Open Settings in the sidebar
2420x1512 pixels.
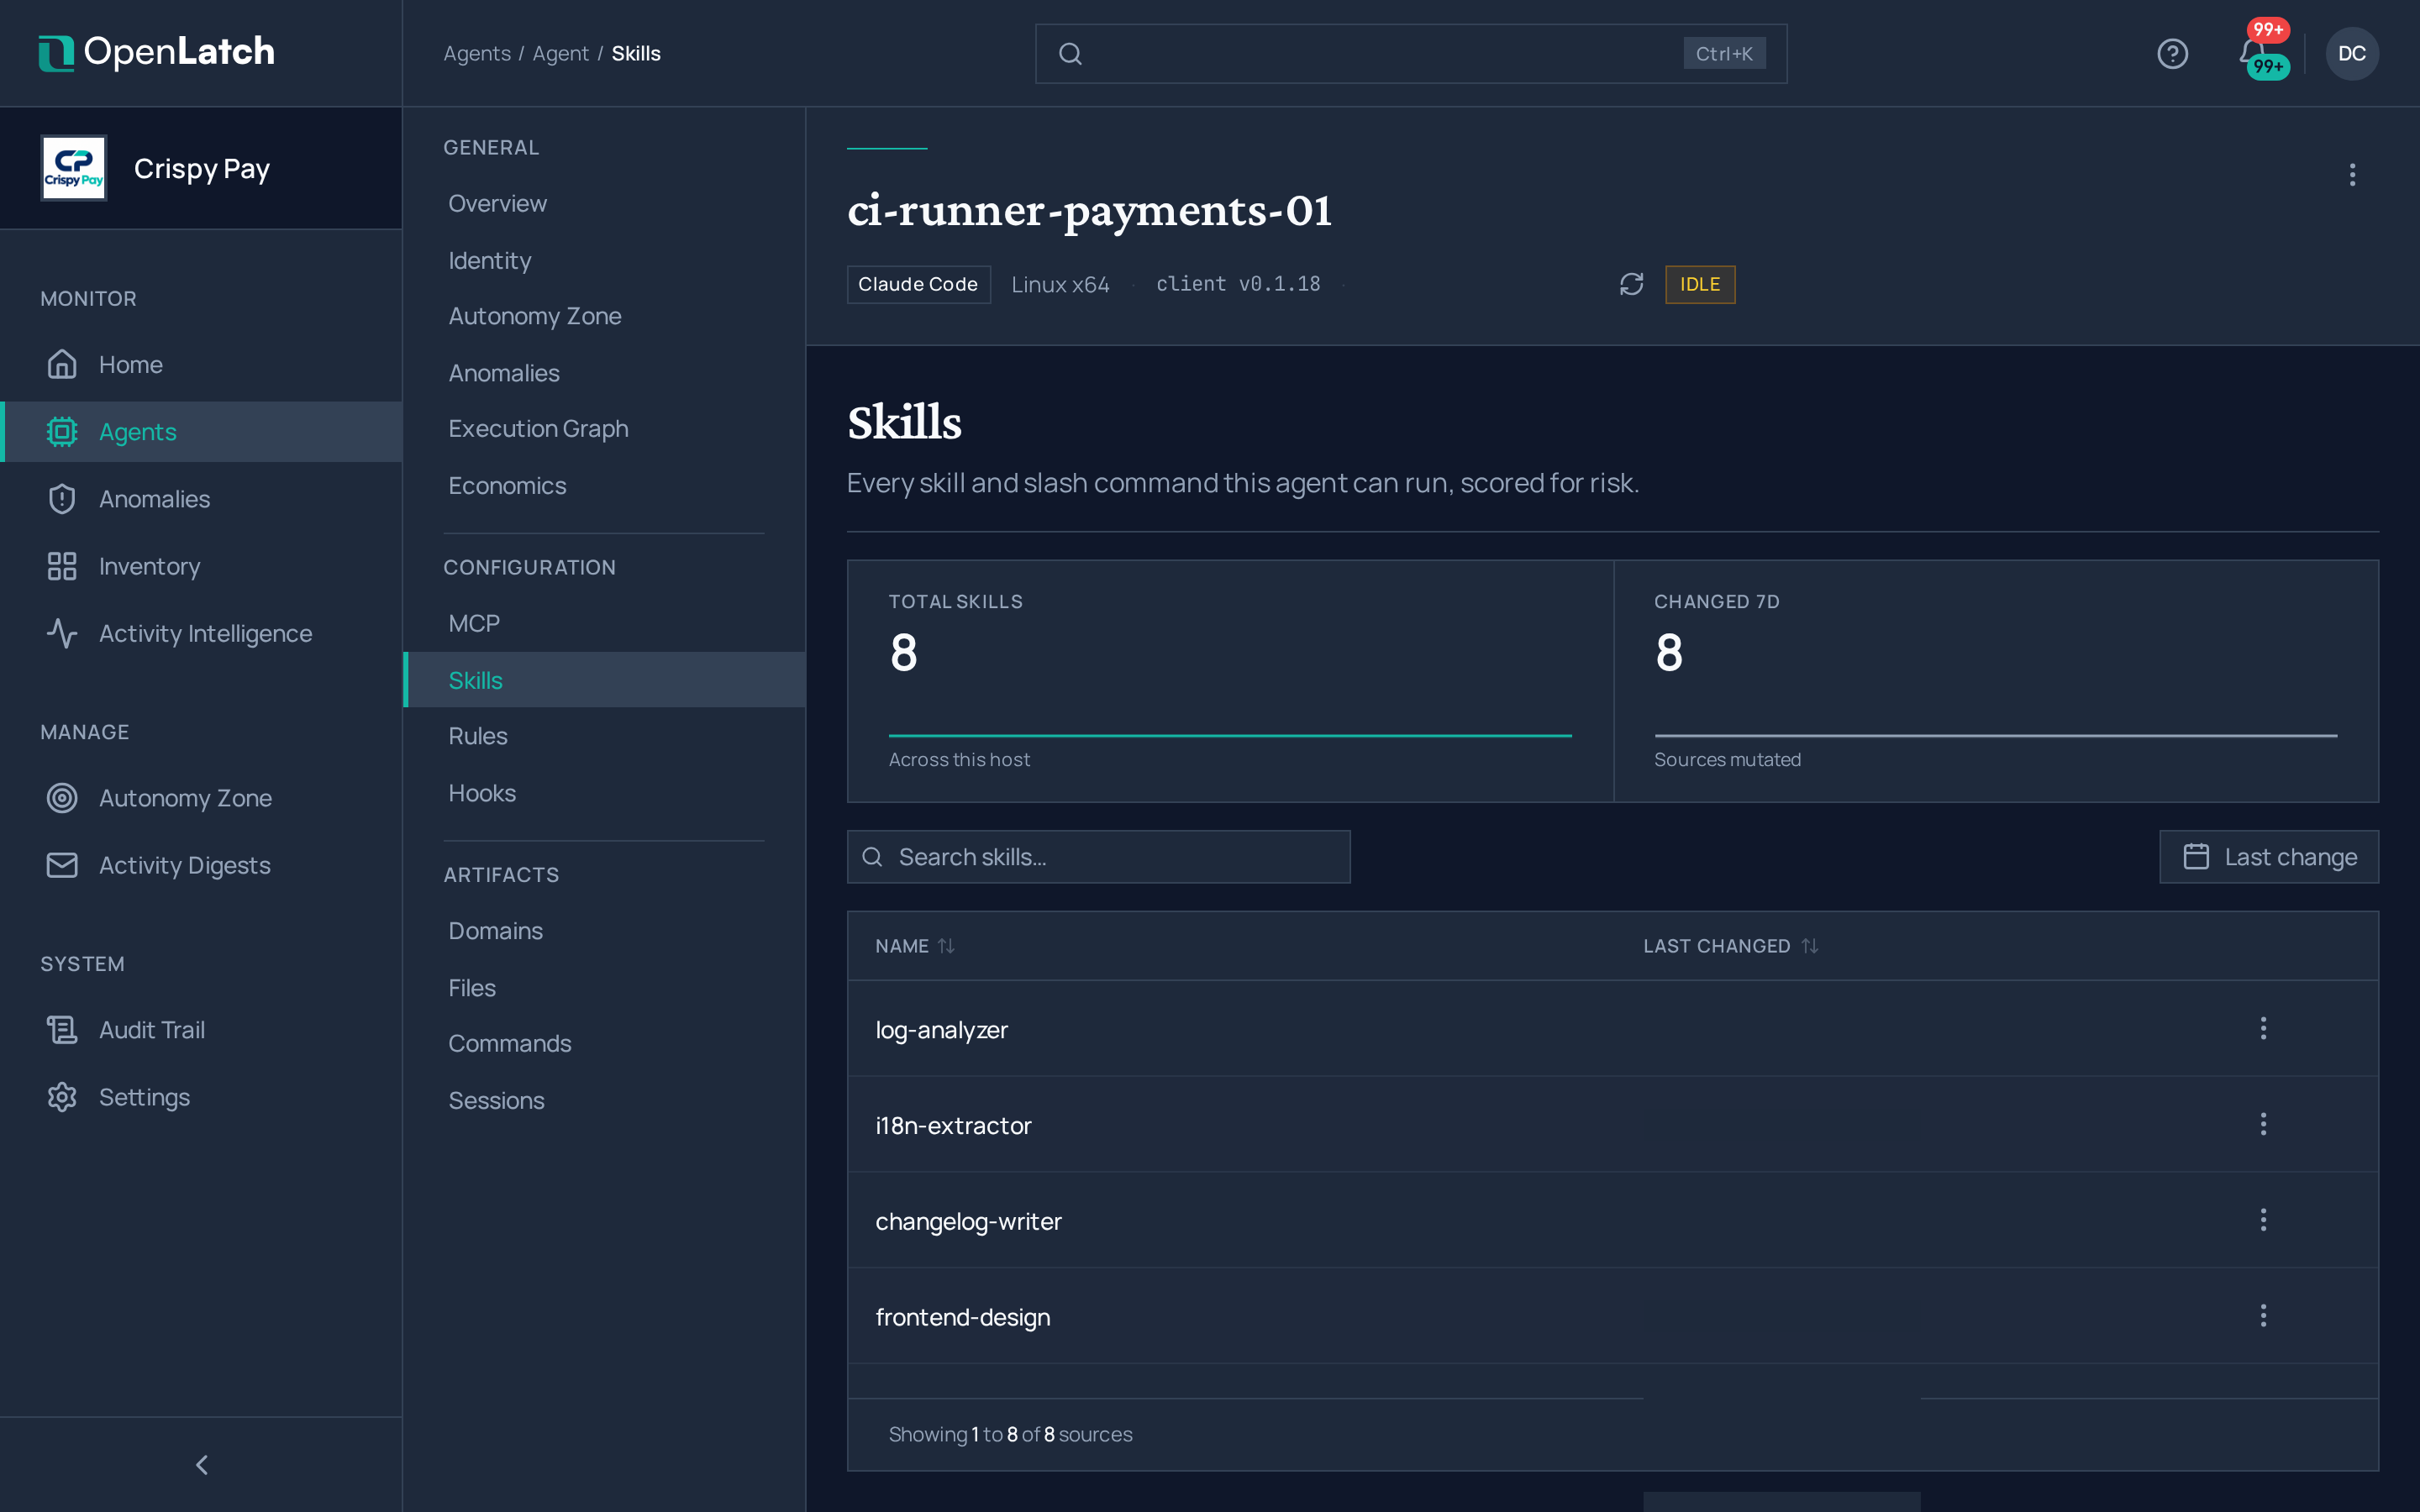(201, 1096)
